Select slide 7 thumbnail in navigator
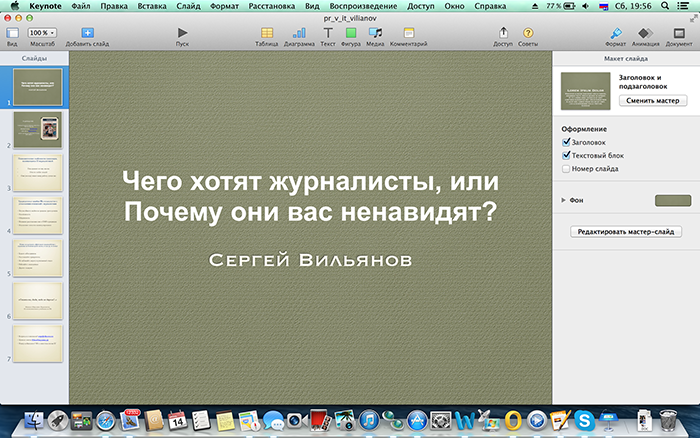The height and width of the screenshot is (438, 700). (x=38, y=343)
